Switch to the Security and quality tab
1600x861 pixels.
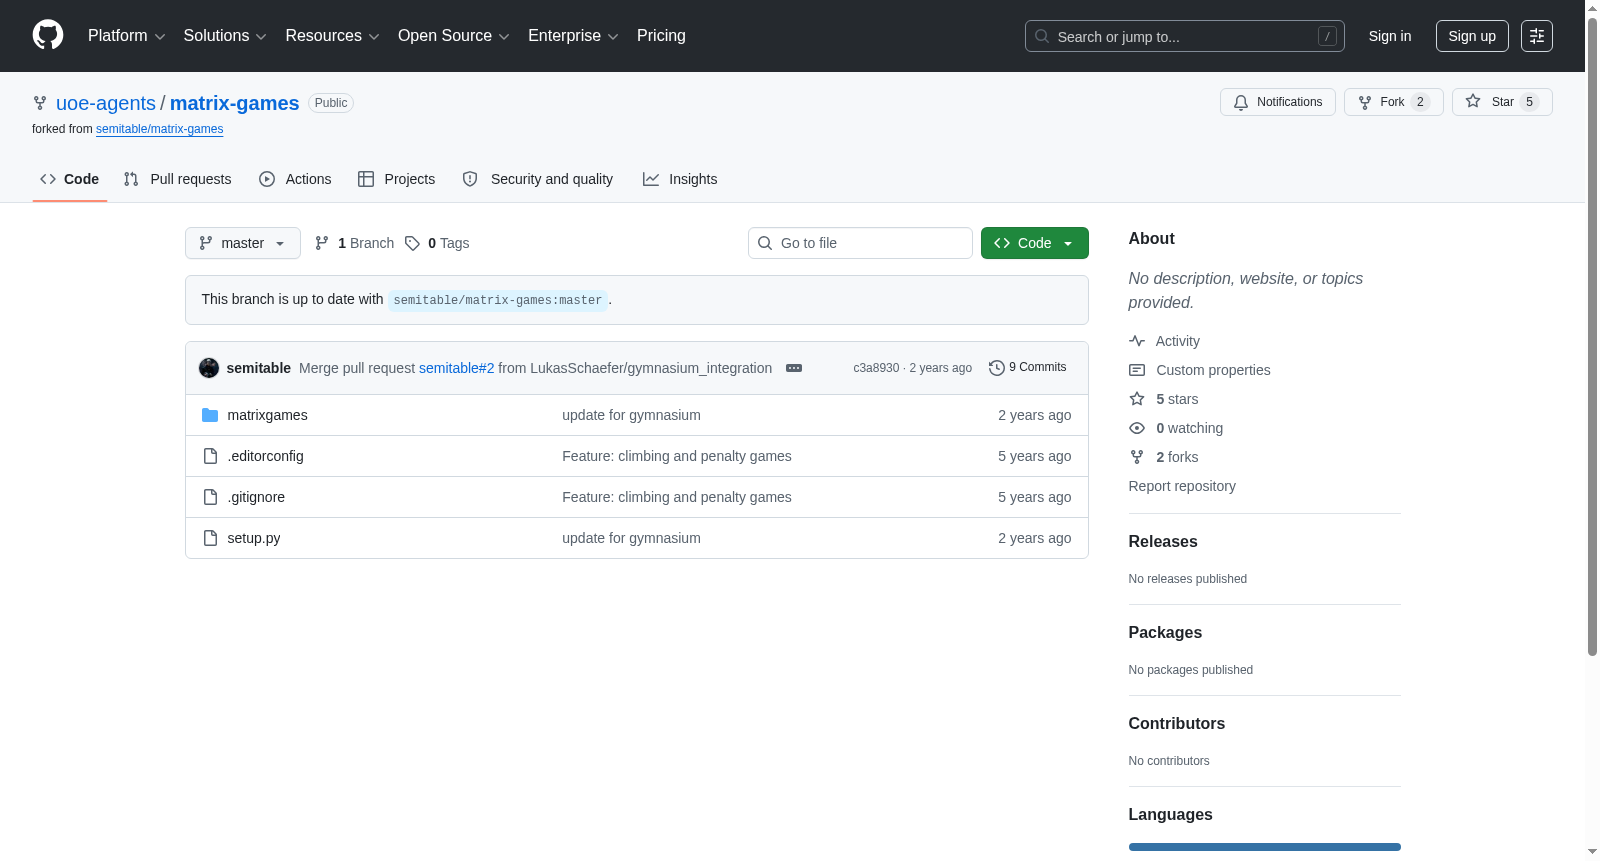click(x=538, y=179)
